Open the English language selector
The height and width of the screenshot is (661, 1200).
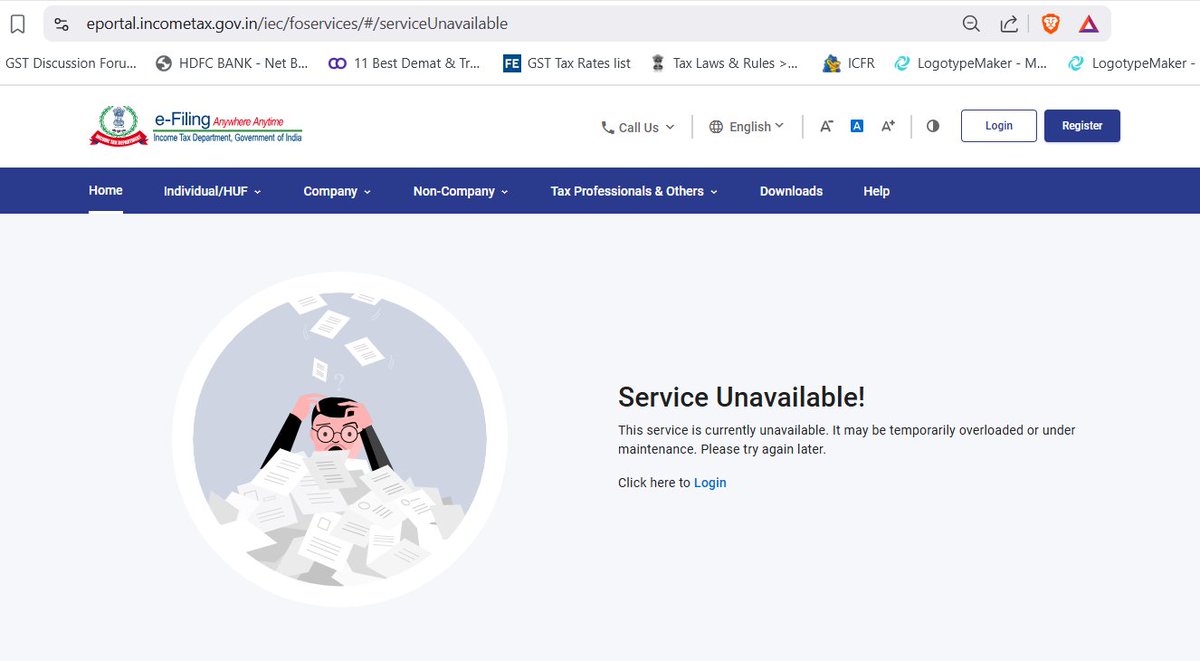[x=746, y=127]
